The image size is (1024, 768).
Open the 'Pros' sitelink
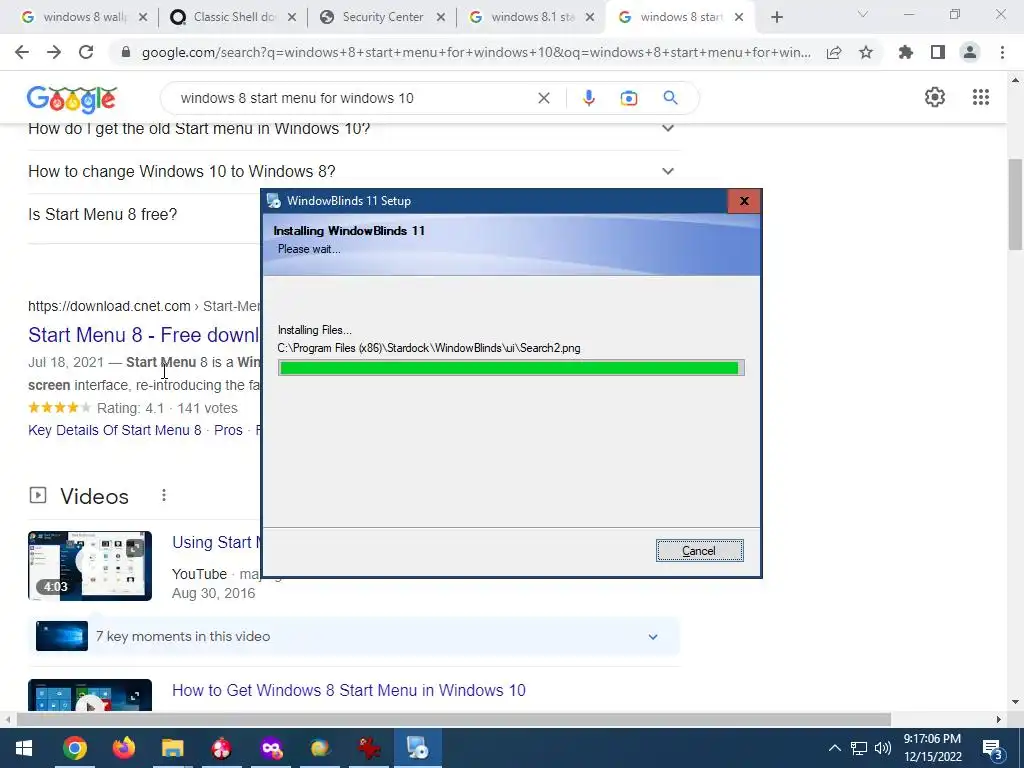228,430
